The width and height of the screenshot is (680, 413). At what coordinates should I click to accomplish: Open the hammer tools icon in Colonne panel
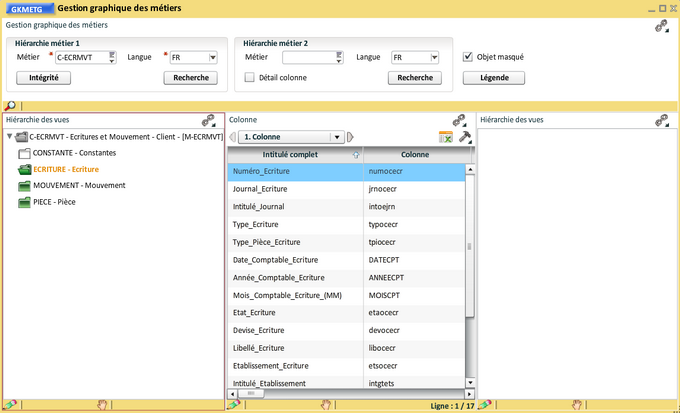click(x=464, y=137)
